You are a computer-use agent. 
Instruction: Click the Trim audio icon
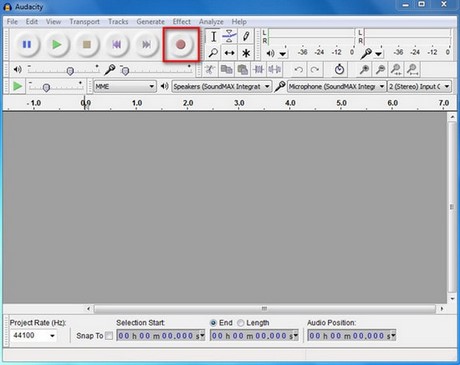tap(259, 70)
